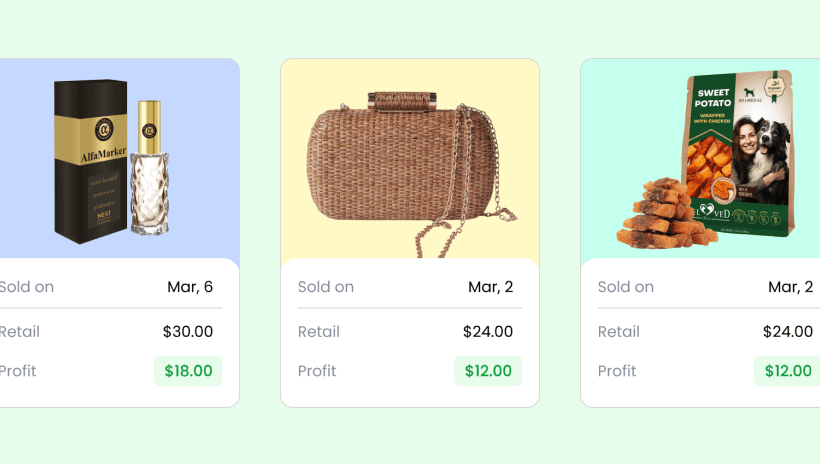Select the Mar, 2 date on clutch card

[491, 287]
